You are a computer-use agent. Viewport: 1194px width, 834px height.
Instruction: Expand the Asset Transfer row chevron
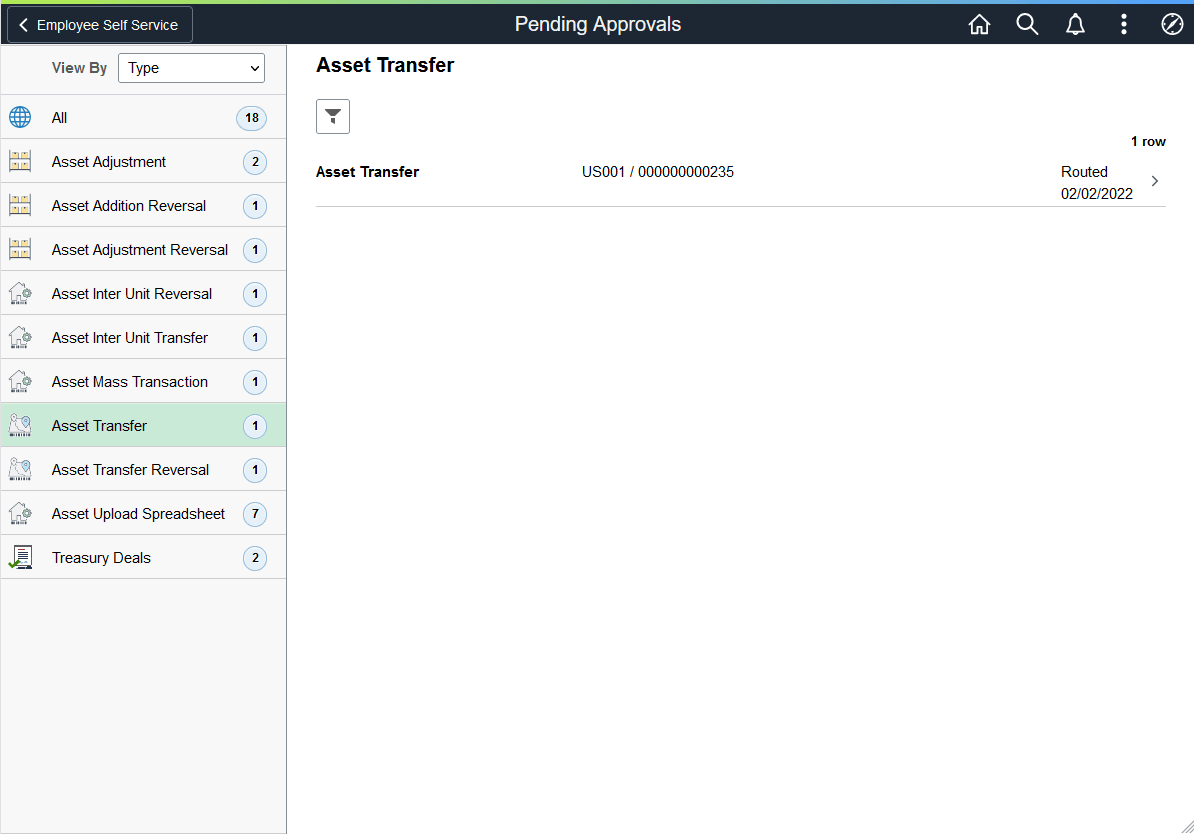click(1155, 181)
